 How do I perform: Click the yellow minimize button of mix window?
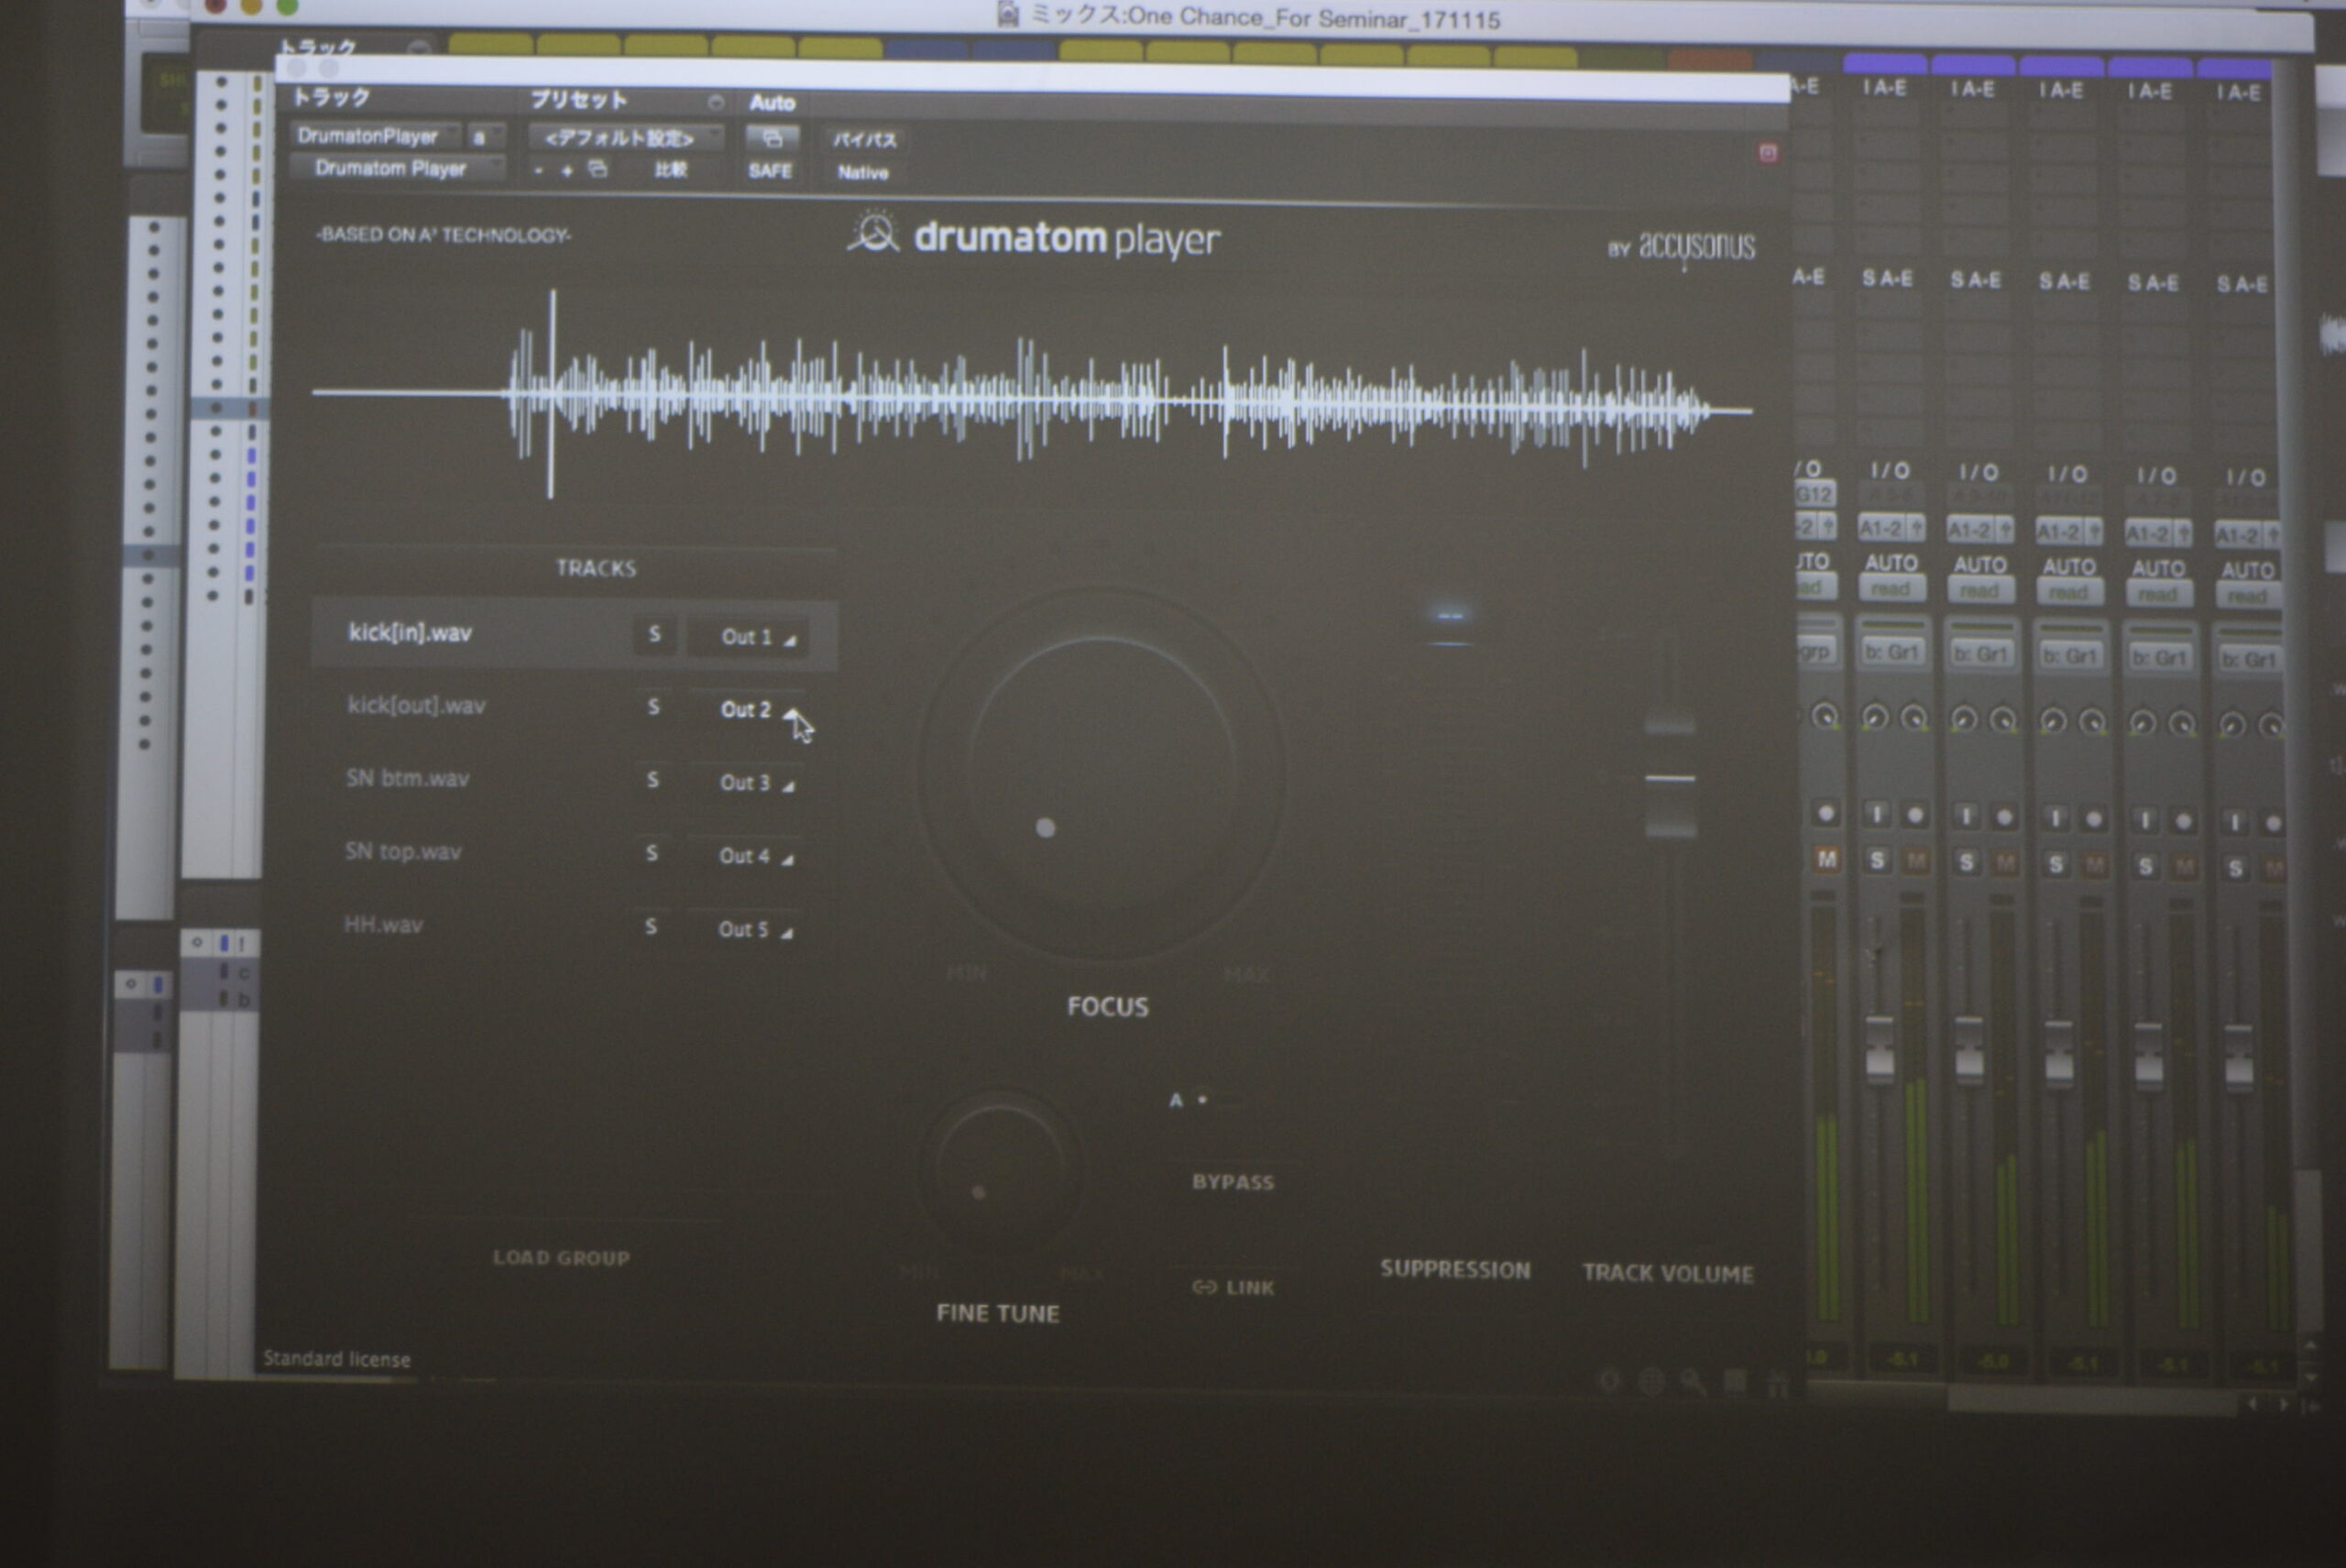point(250,6)
